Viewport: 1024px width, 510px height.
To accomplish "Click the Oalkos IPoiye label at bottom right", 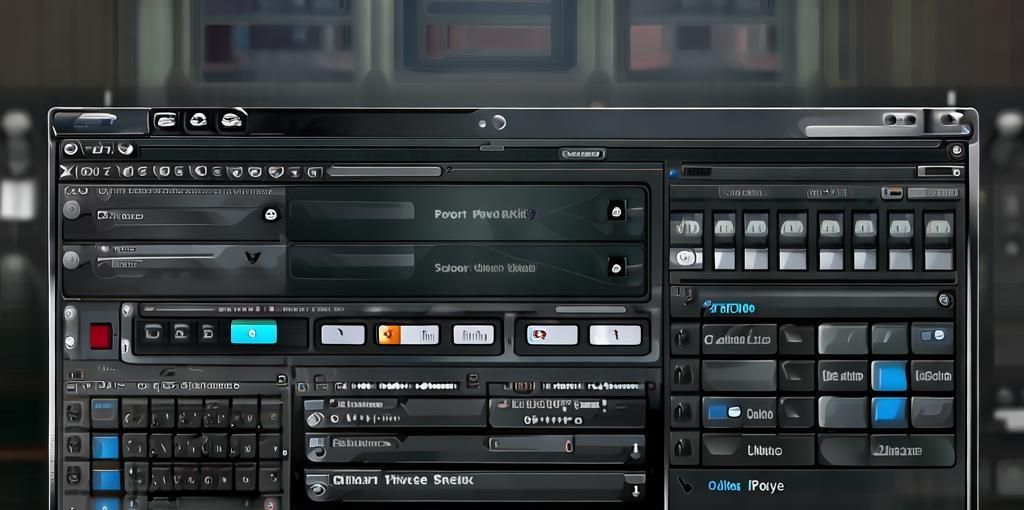I will (x=745, y=486).
